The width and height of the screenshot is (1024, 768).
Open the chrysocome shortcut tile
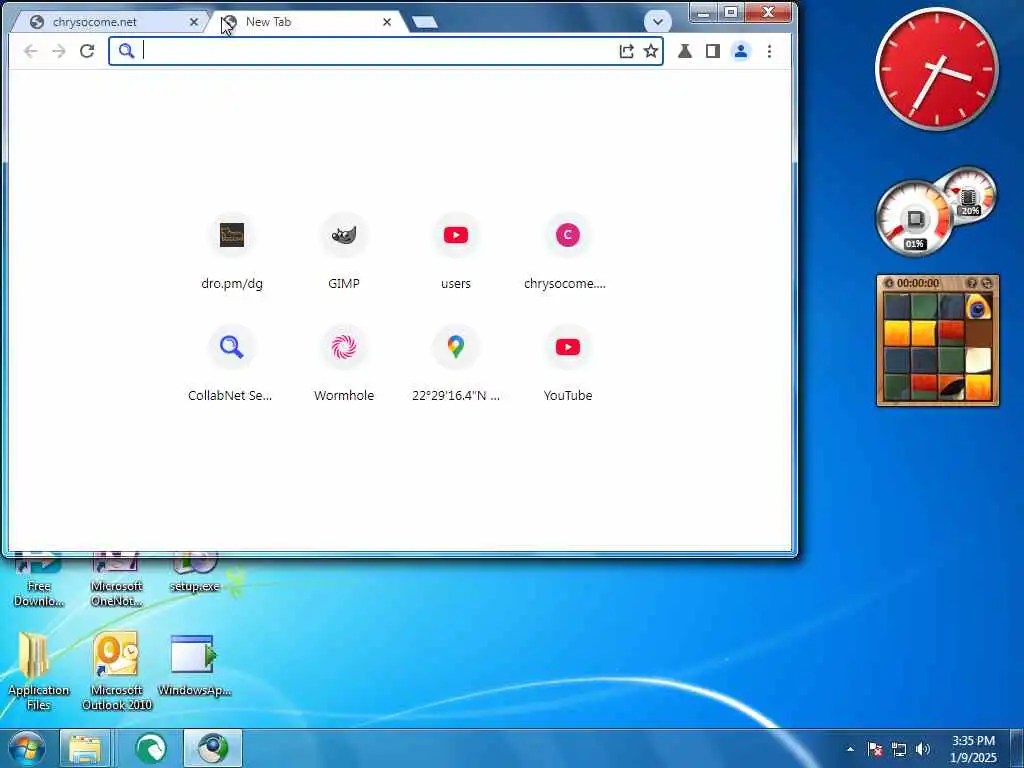coord(568,251)
